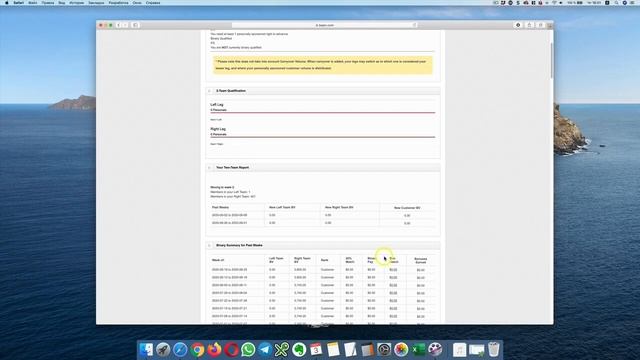Click the "New Left Team BV" column header
This screenshot has height=360, width=640.
point(282,207)
